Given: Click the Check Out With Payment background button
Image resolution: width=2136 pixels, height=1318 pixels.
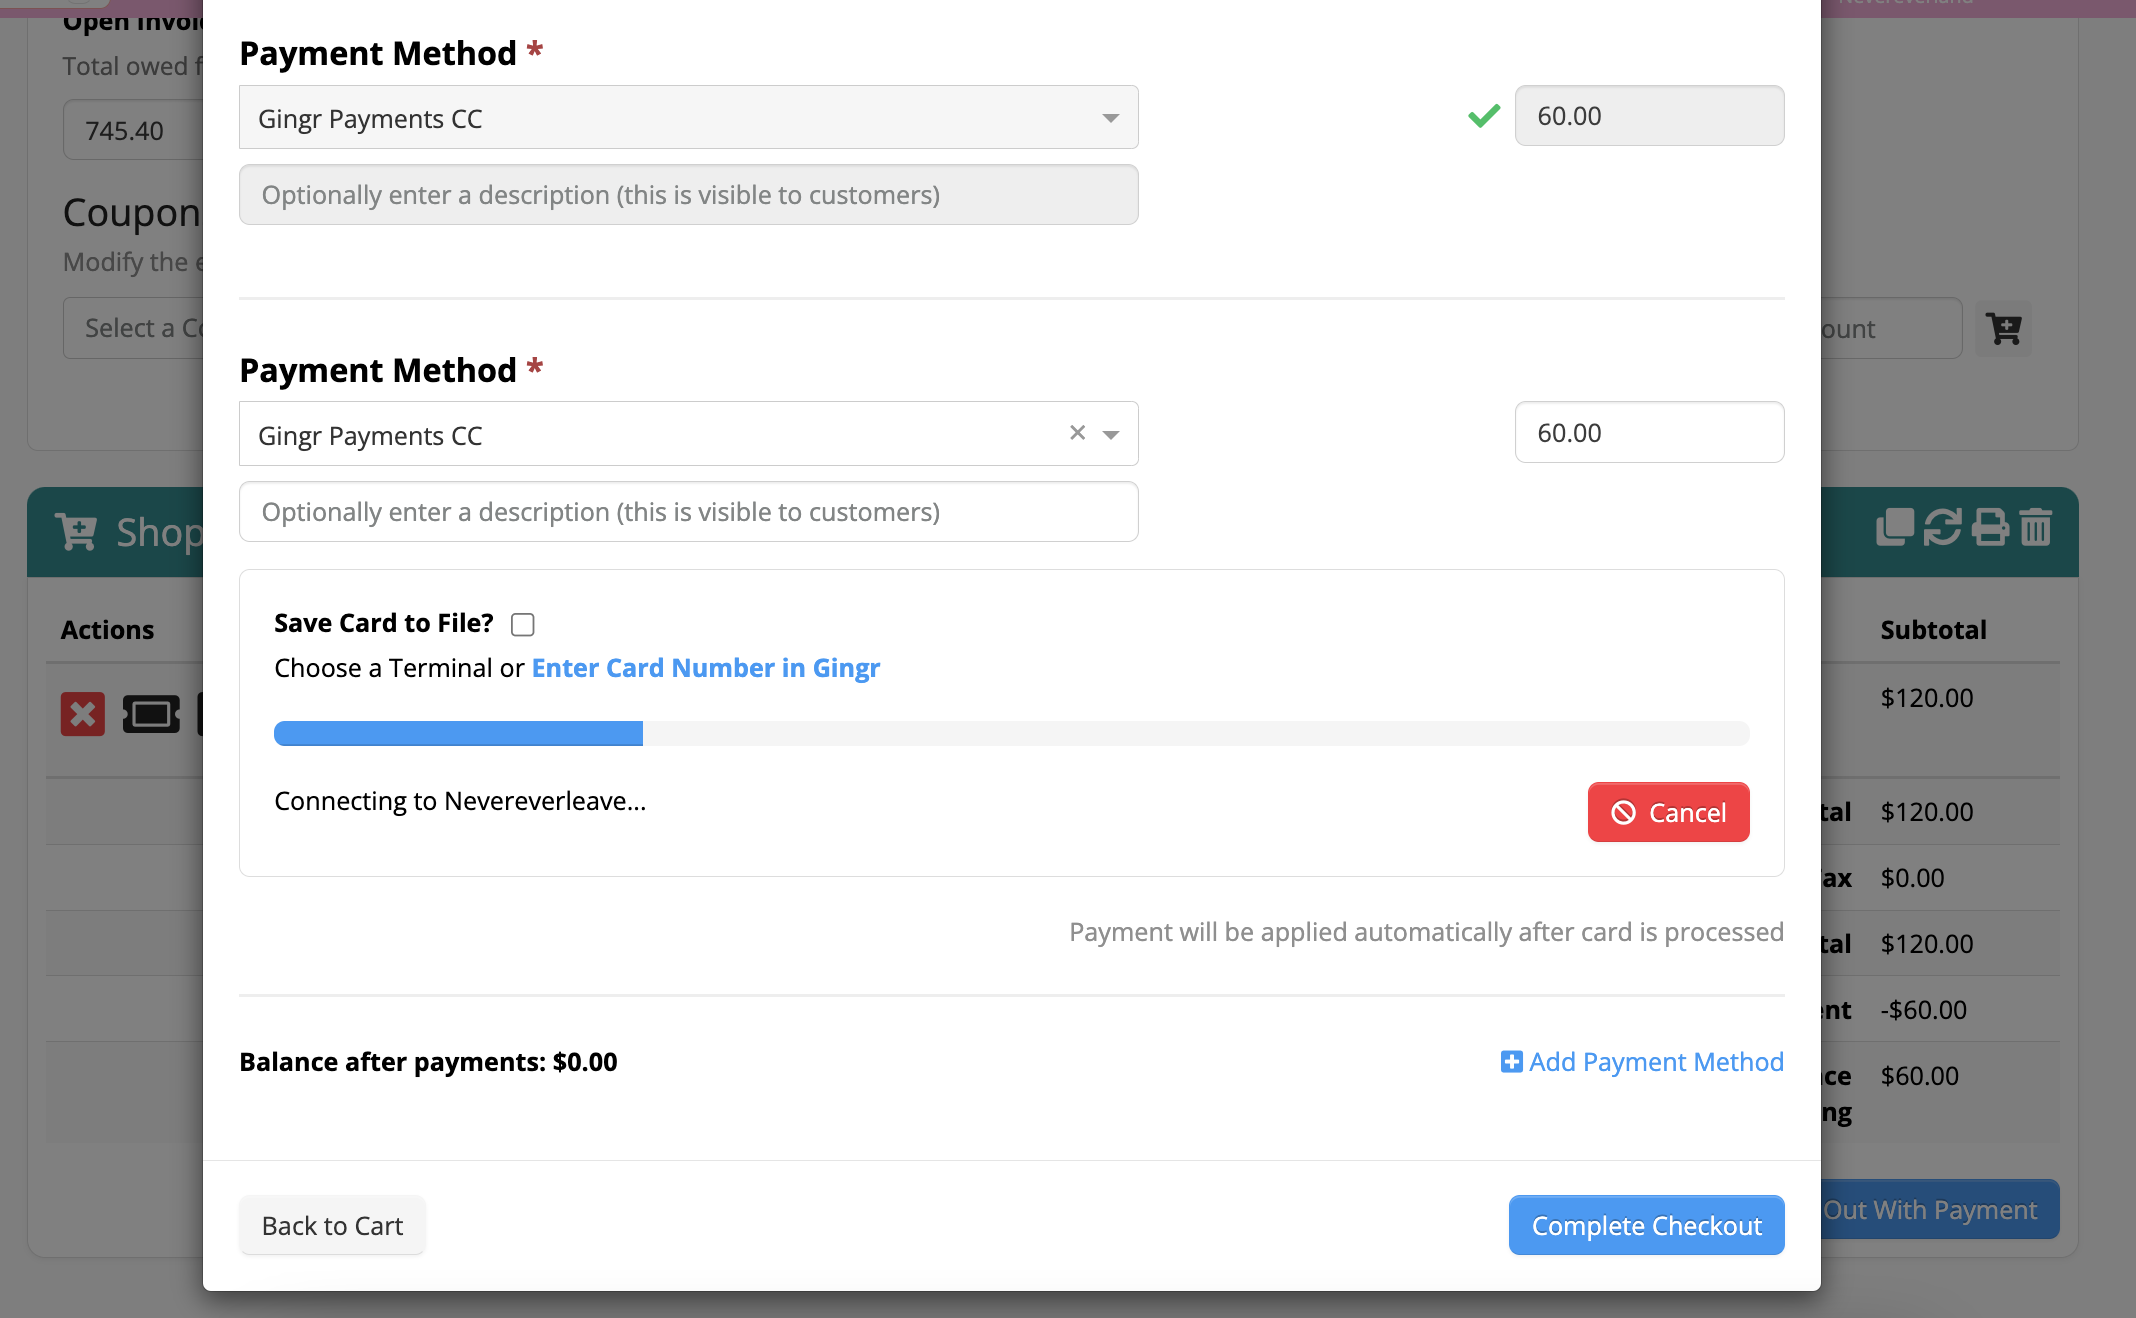Looking at the screenshot, I should point(1939,1210).
